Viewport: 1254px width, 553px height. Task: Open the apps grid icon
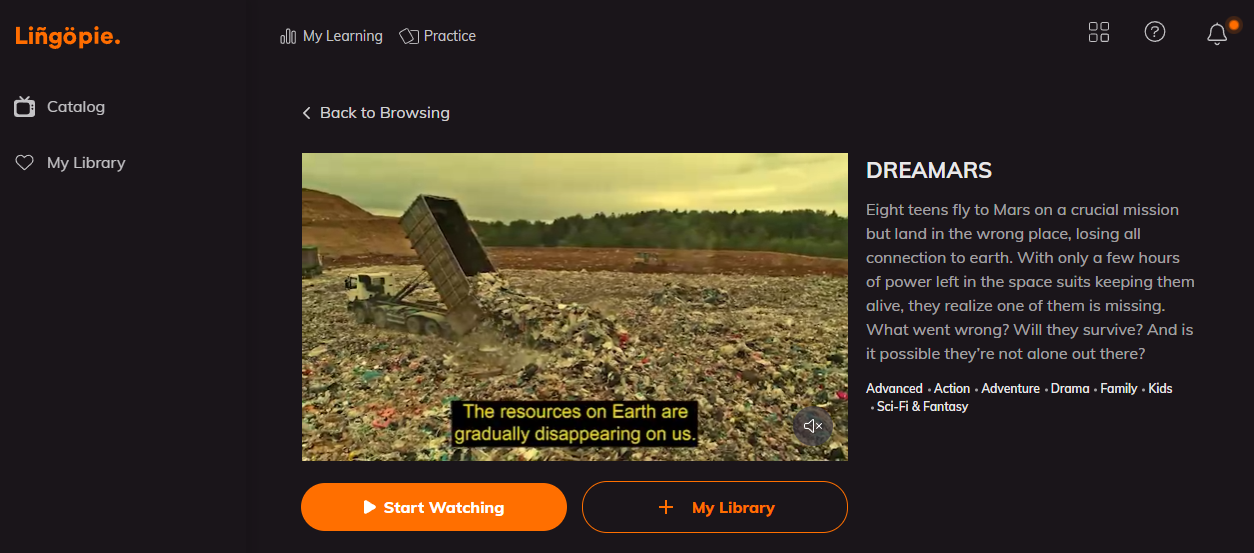tap(1099, 32)
